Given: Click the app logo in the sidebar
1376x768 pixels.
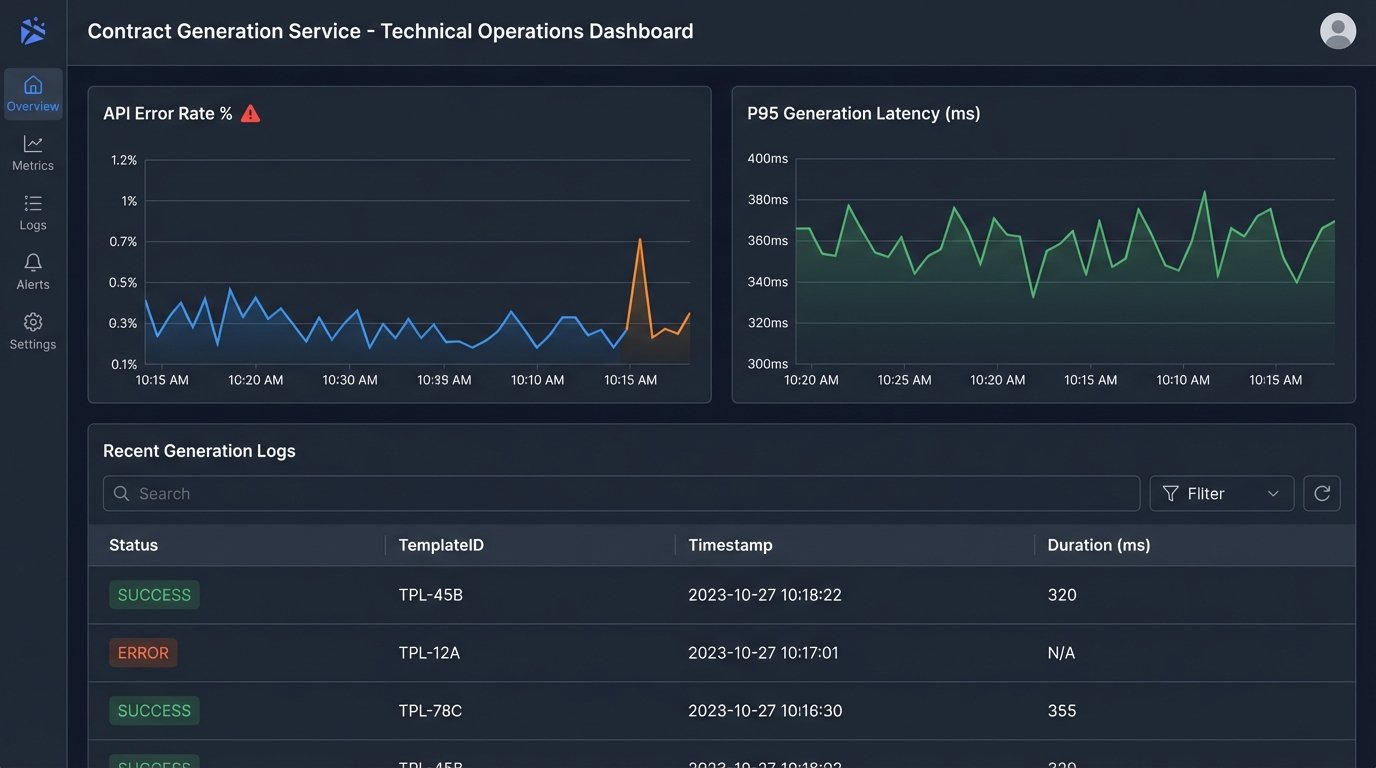Looking at the screenshot, I should [33, 31].
